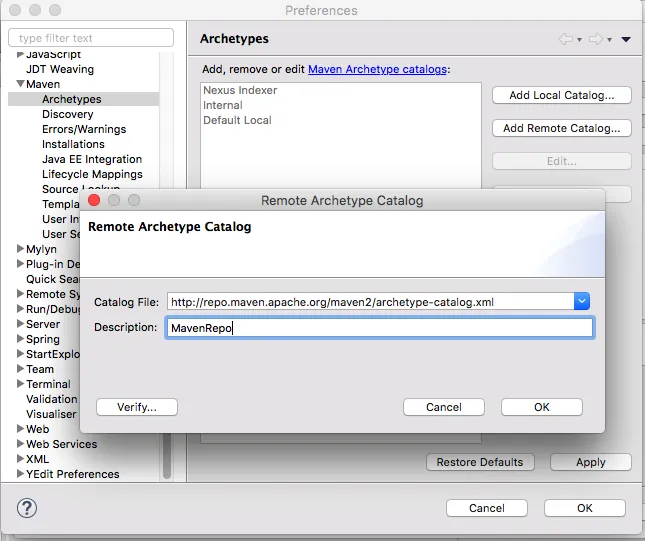
Task: Select Validation in the tree
Action: point(52,399)
